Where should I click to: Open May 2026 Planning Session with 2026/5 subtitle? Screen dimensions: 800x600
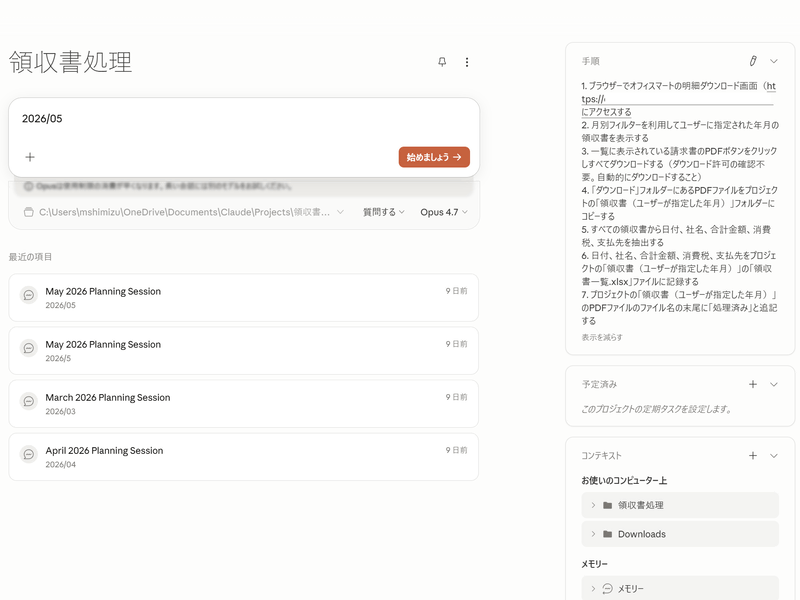click(244, 351)
